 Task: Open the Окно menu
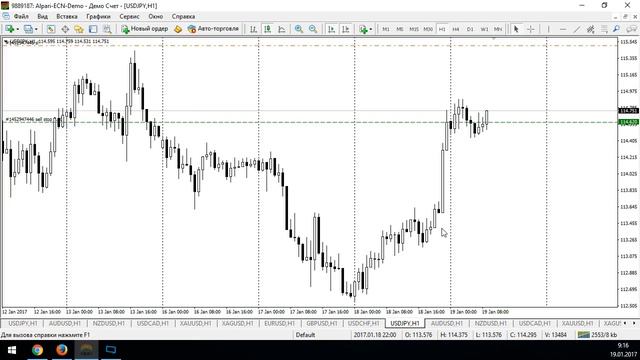(156, 17)
